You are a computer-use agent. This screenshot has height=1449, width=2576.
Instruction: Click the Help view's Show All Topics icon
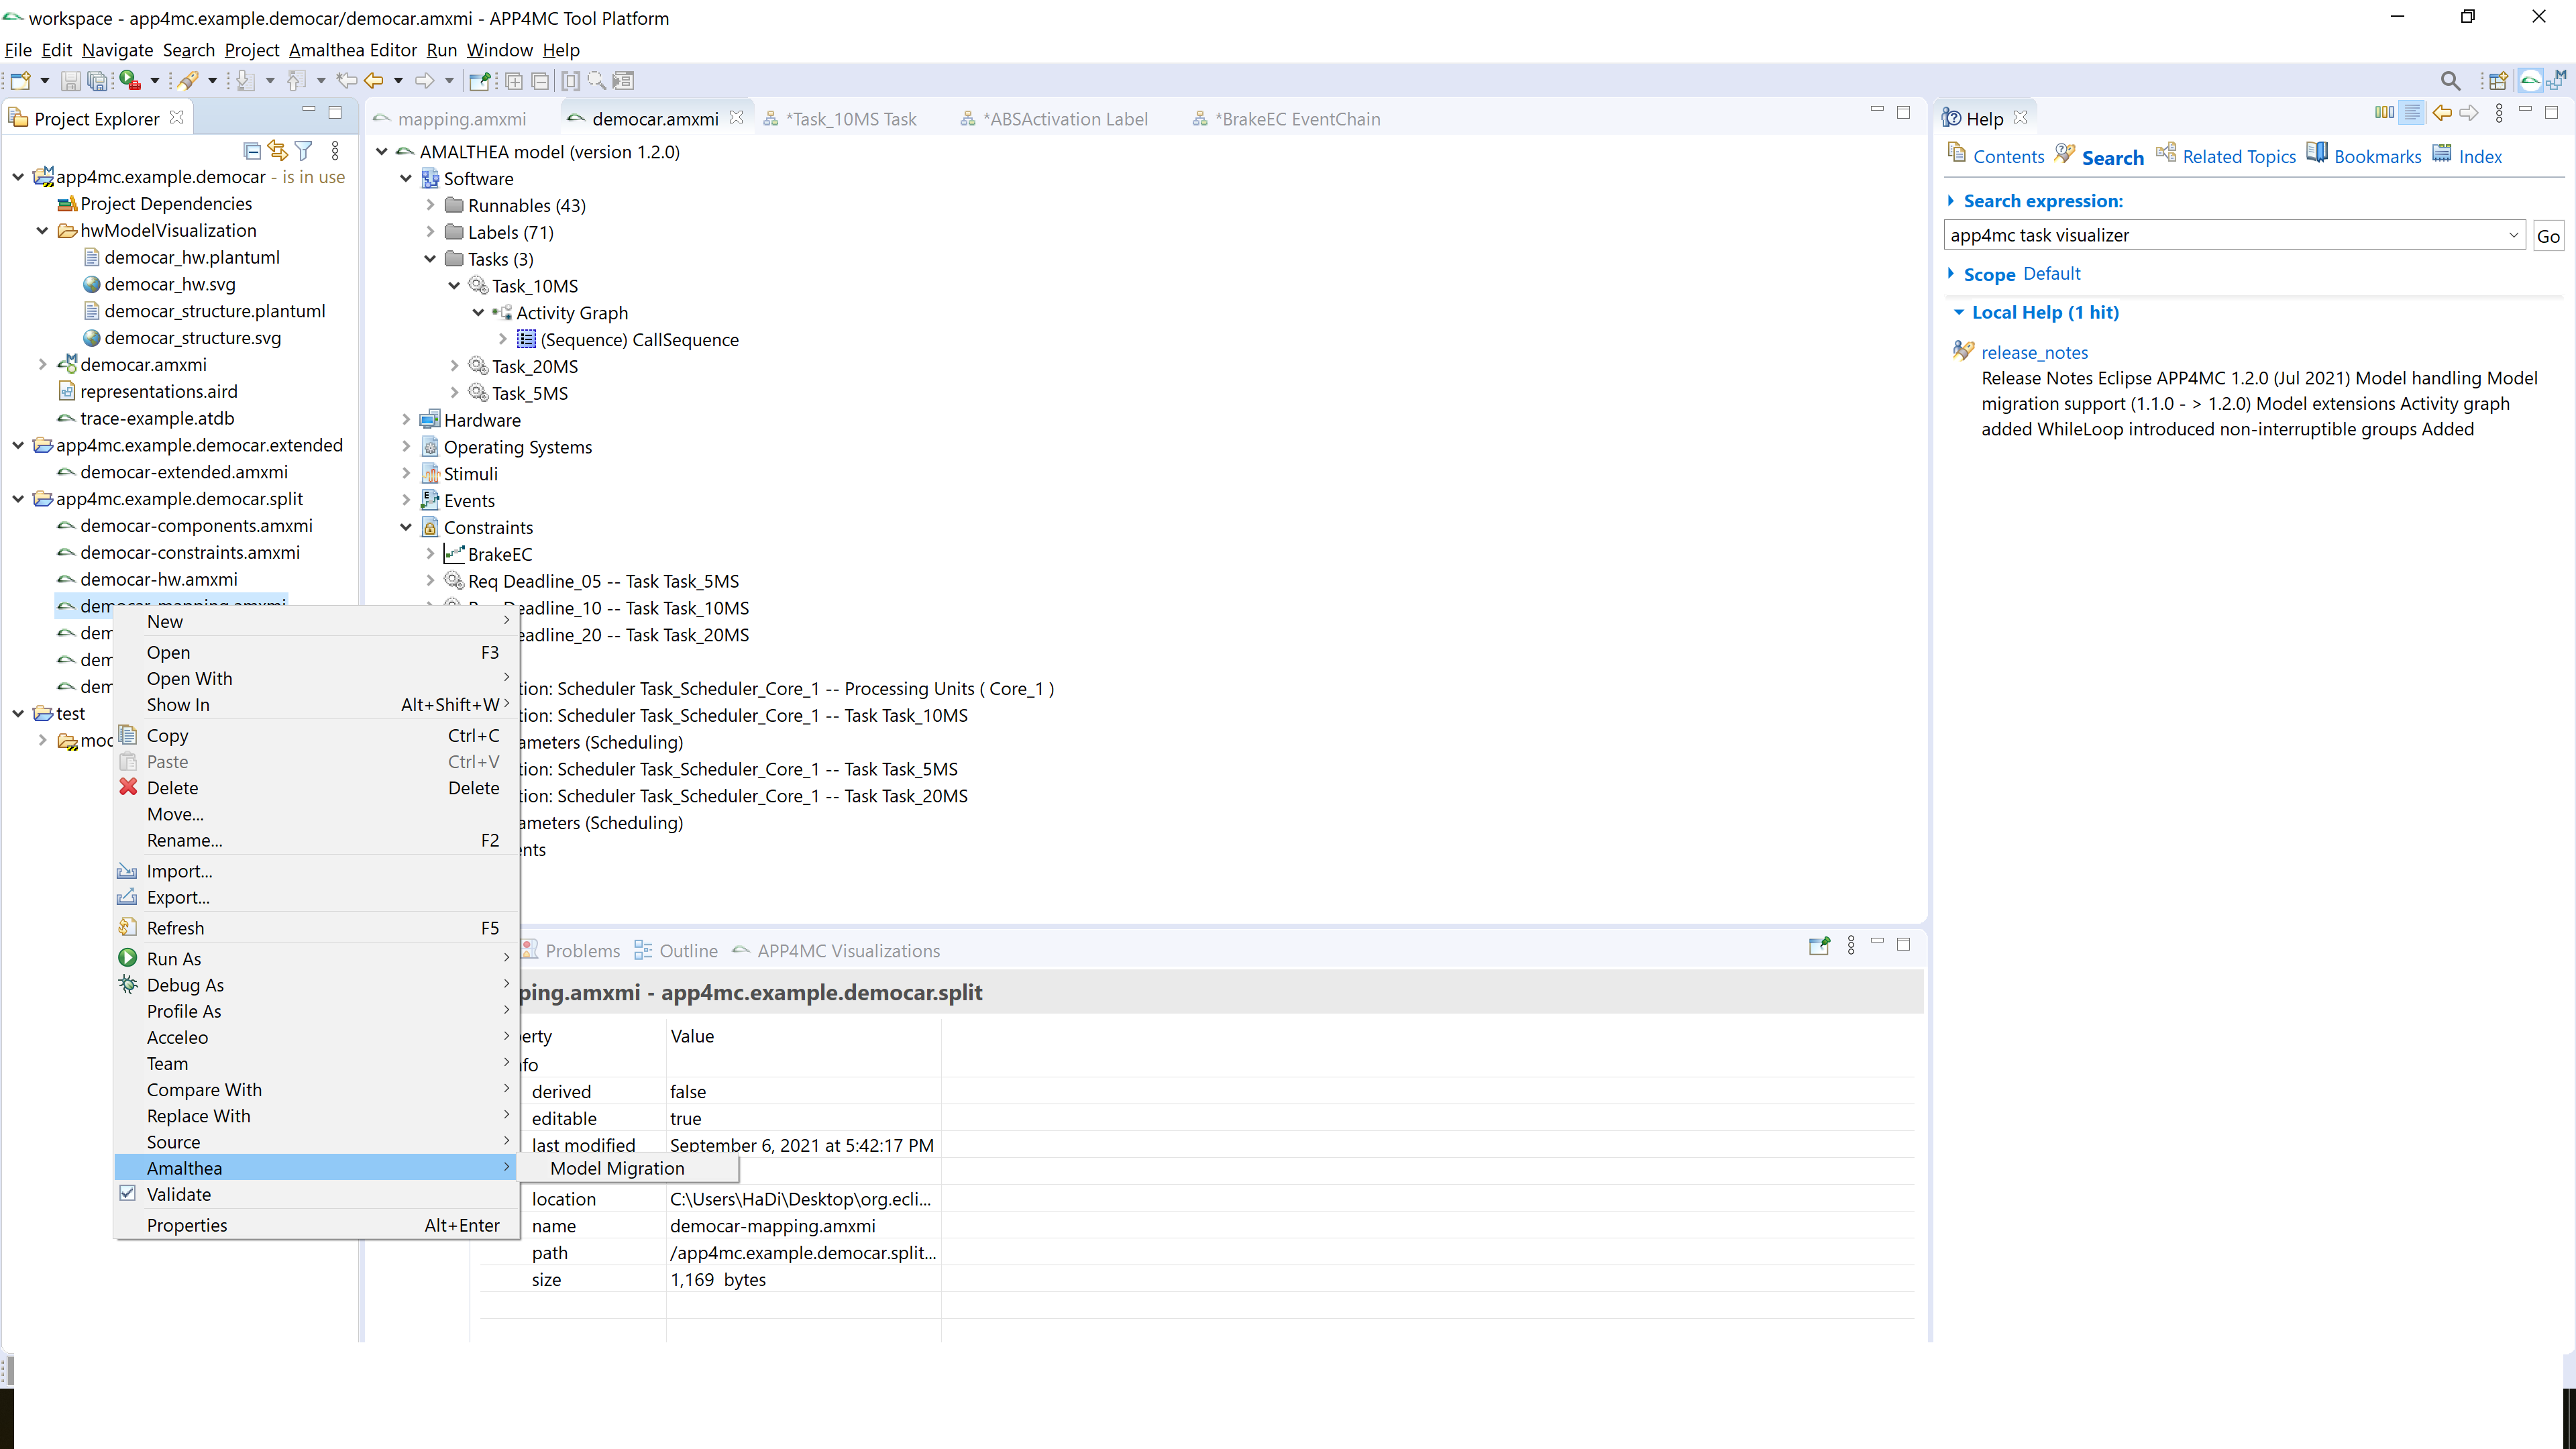2384,113
